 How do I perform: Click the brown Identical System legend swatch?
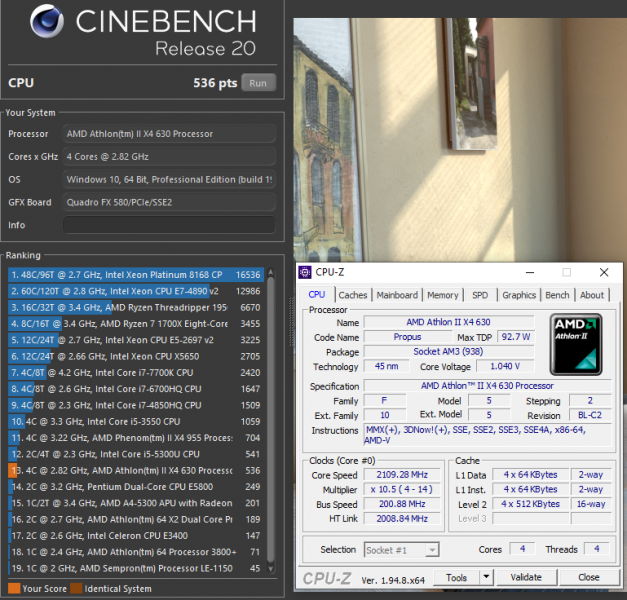[x=76, y=588]
